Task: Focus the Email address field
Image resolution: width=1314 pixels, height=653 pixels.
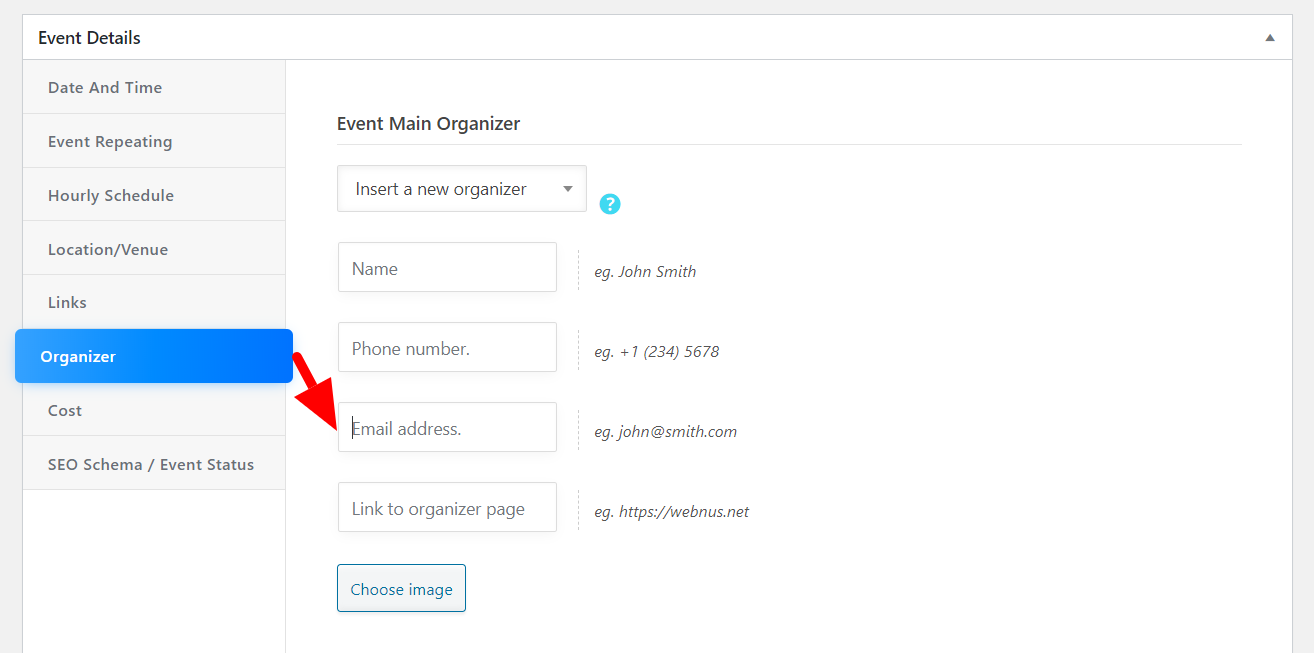Action: pyautogui.click(x=447, y=427)
